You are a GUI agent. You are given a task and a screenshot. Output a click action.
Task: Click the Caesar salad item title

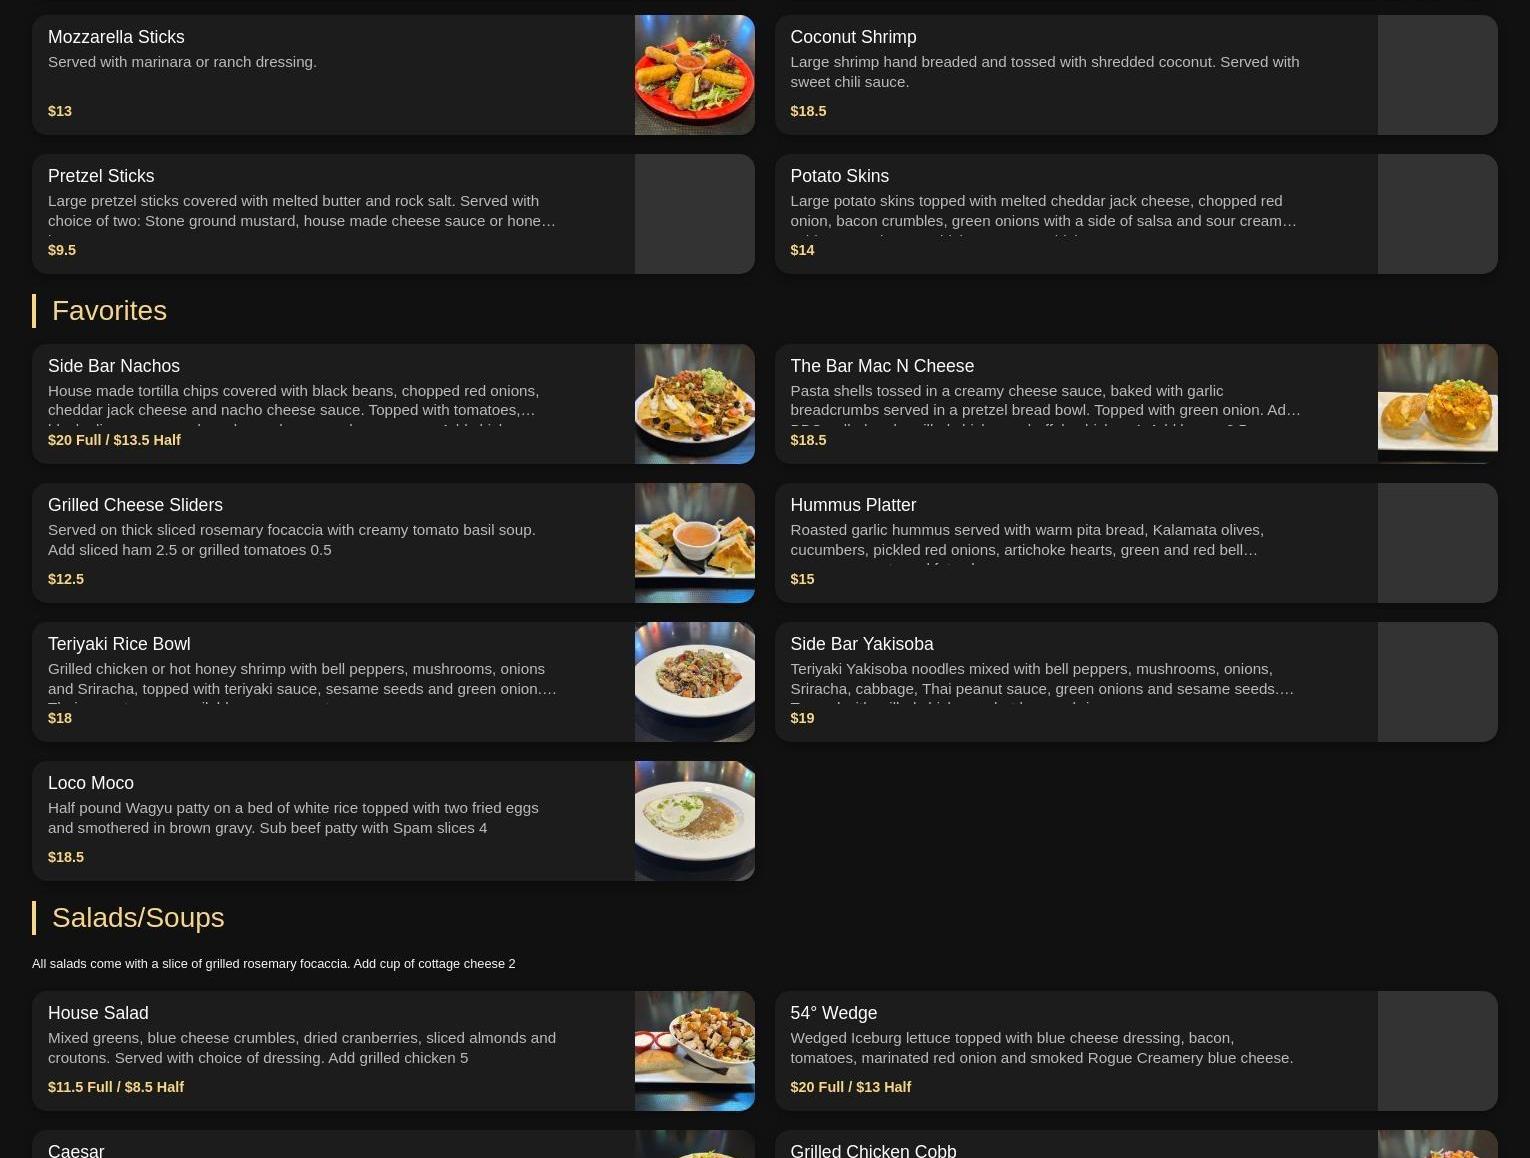tap(76, 1150)
